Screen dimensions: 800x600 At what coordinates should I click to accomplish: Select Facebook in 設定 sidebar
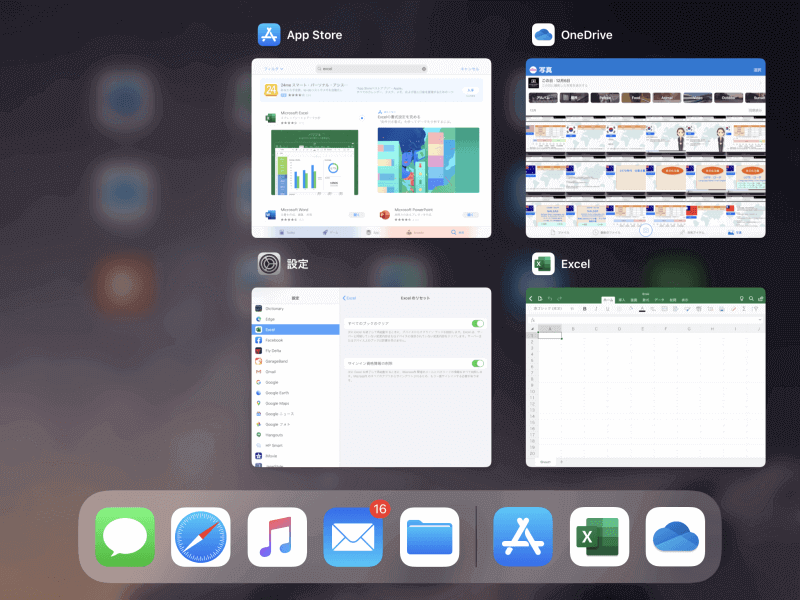(296, 340)
